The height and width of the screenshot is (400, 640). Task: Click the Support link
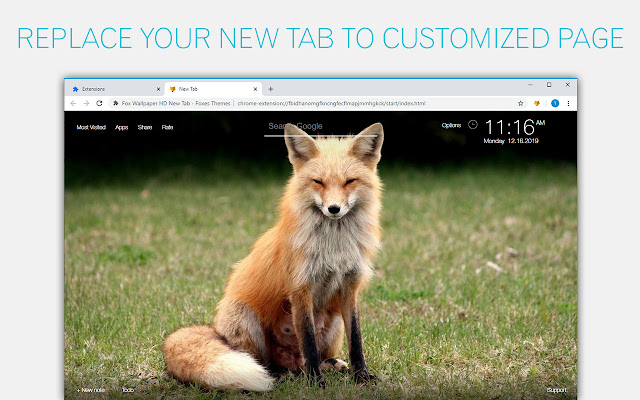(x=557, y=390)
